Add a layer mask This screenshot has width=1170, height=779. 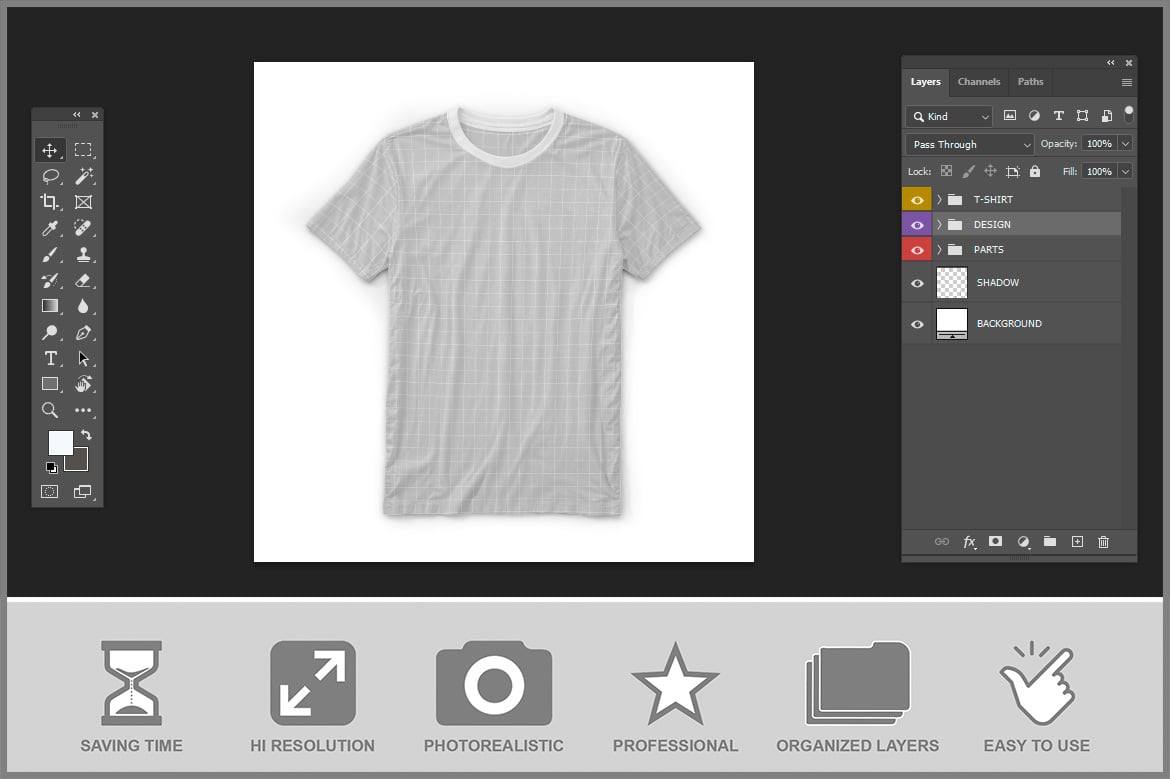point(995,541)
